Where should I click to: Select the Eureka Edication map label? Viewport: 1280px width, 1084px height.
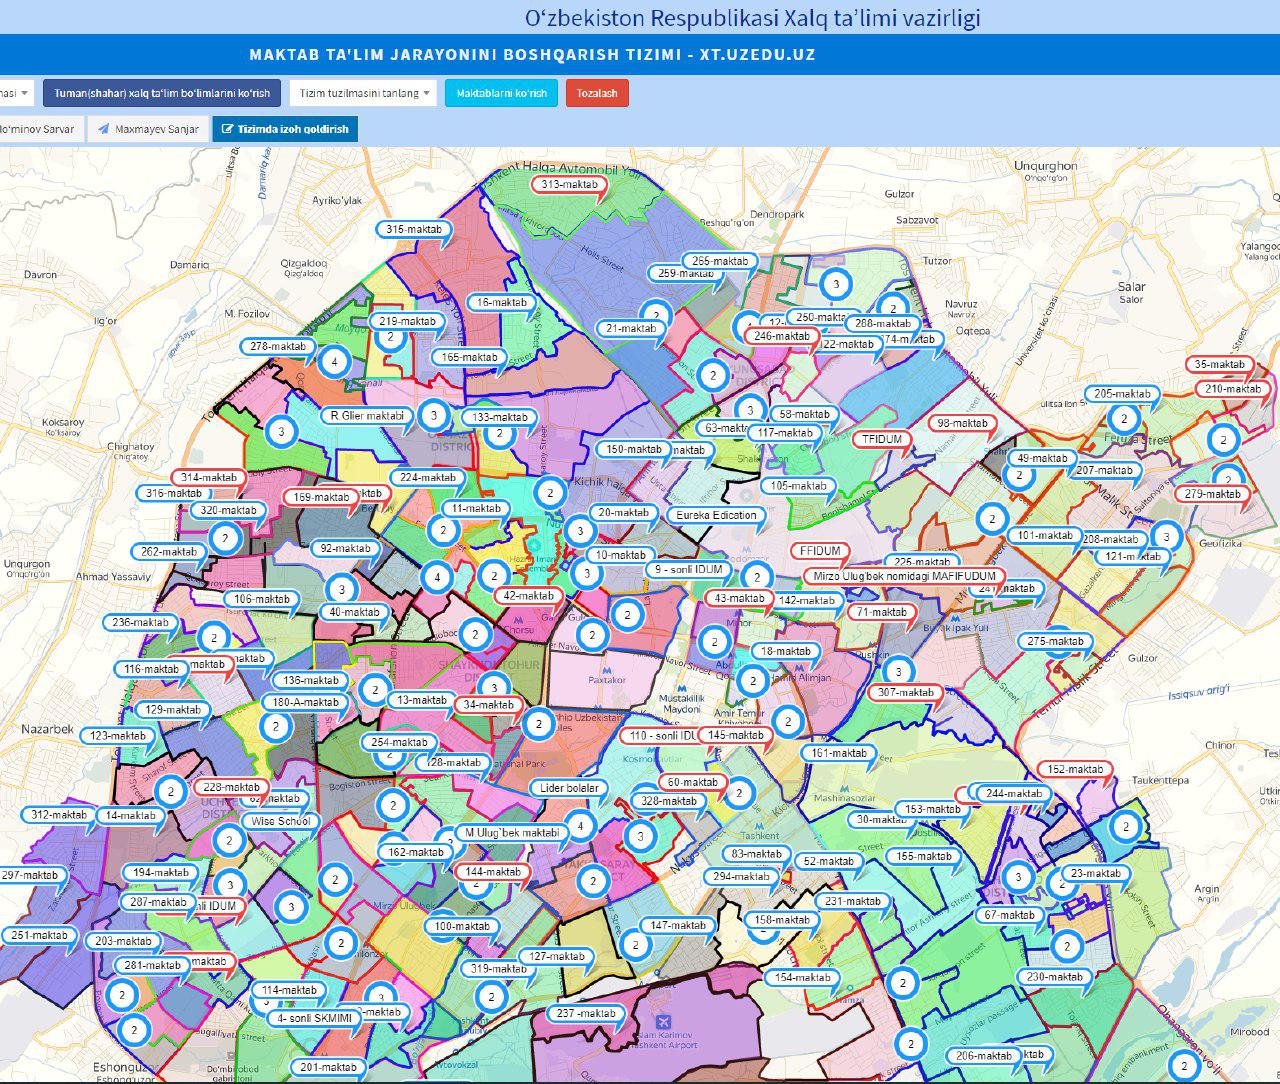coord(716,515)
